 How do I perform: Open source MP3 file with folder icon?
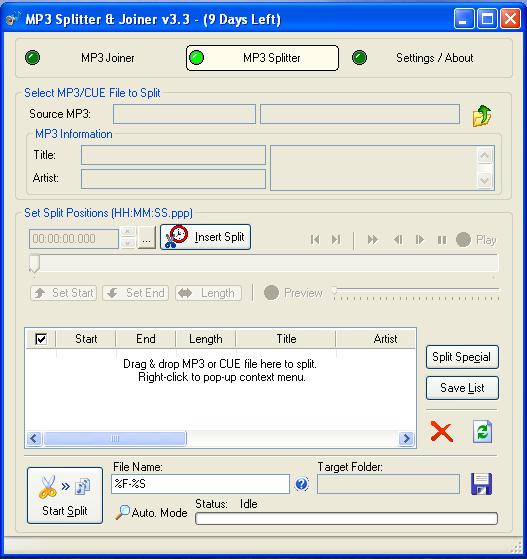pyautogui.click(x=482, y=116)
